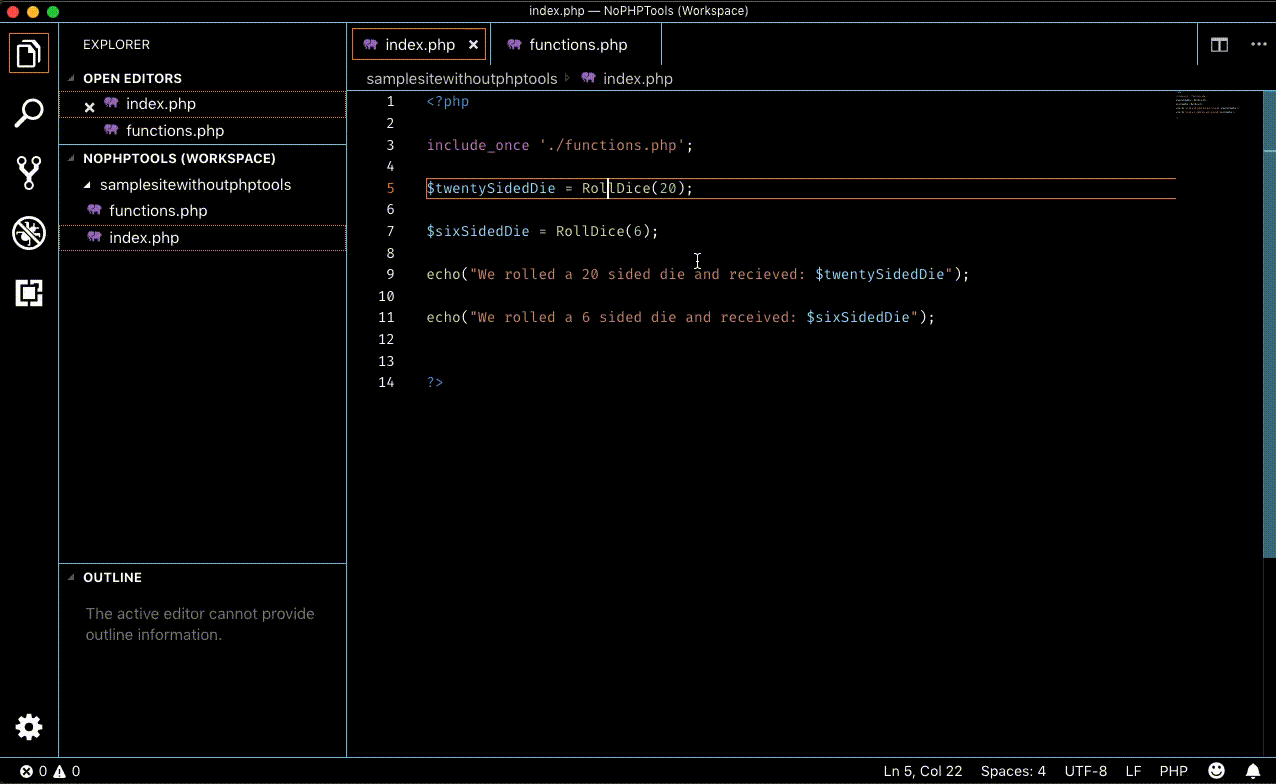1276x784 pixels.
Task: Click the closing ?> tag on line 14
Action: pos(435,382)
